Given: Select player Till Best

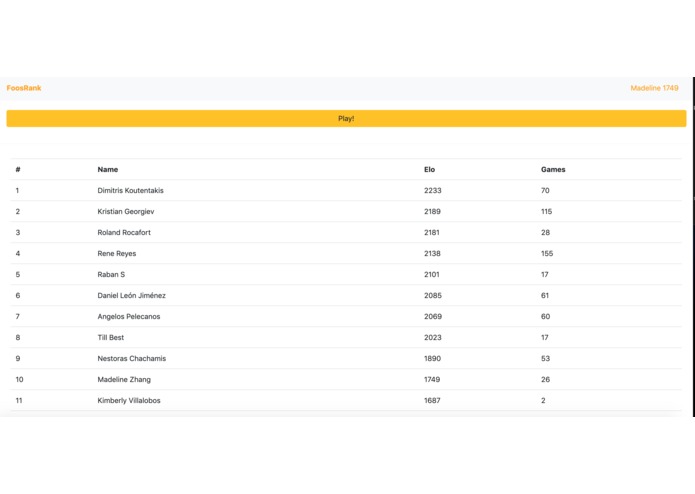Looking at the screenshot, I should pyautogui.click(x=111, y=337).
